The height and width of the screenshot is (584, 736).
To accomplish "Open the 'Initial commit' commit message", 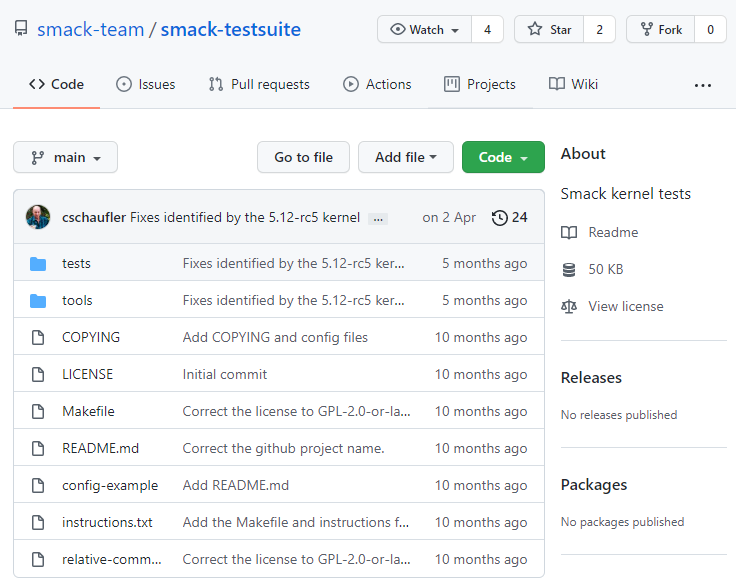I will [224, 375].
